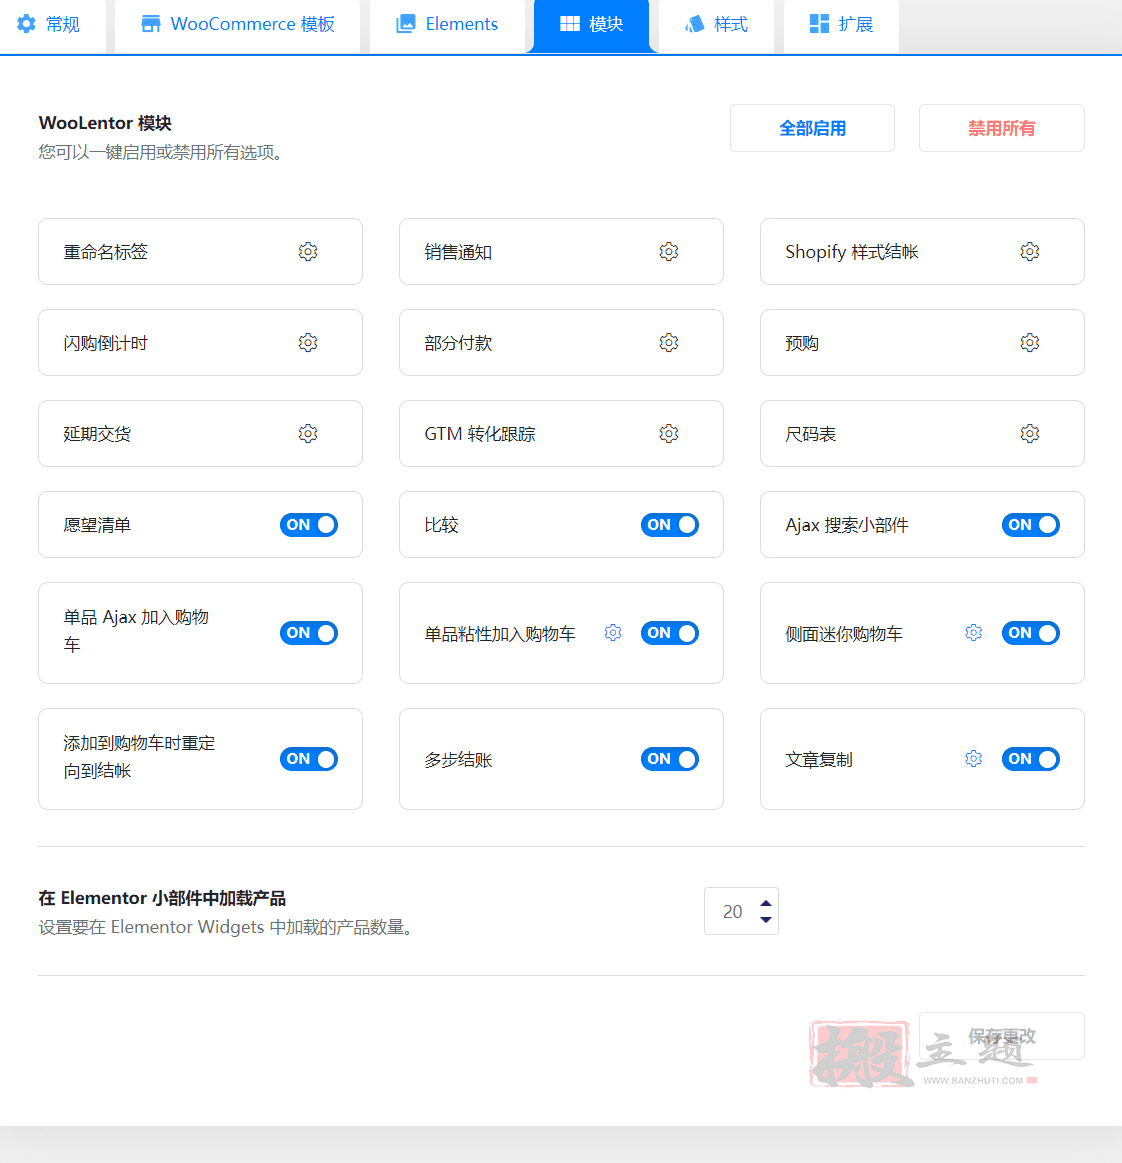Increase product count with up arrow
The image size is (1122, 1163).
click(x=766, y=903)
